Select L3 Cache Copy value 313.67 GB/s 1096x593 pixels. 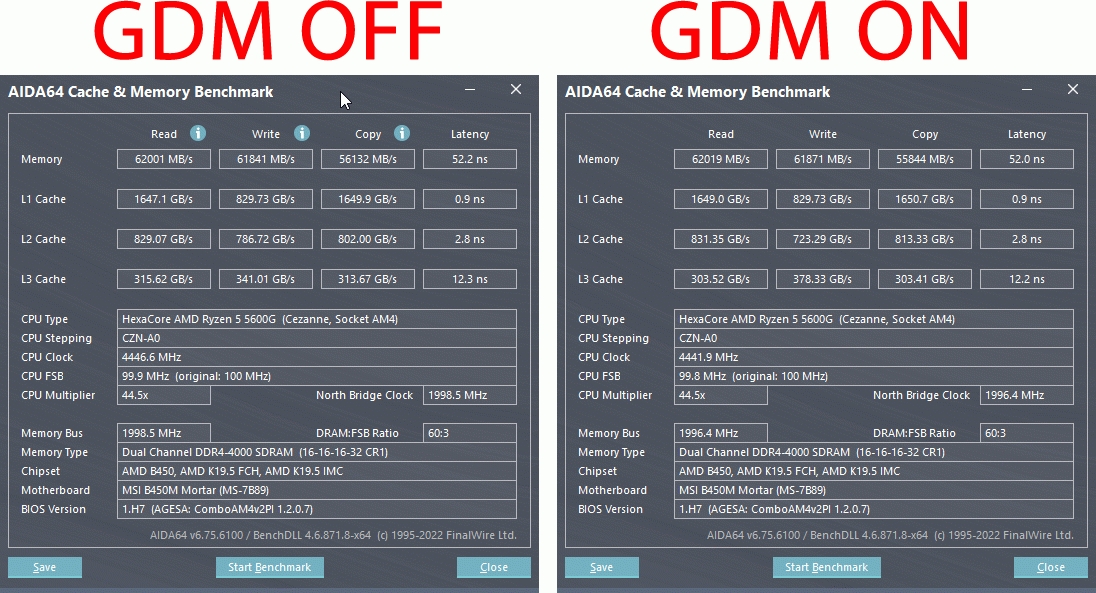[x=368, y=278]
